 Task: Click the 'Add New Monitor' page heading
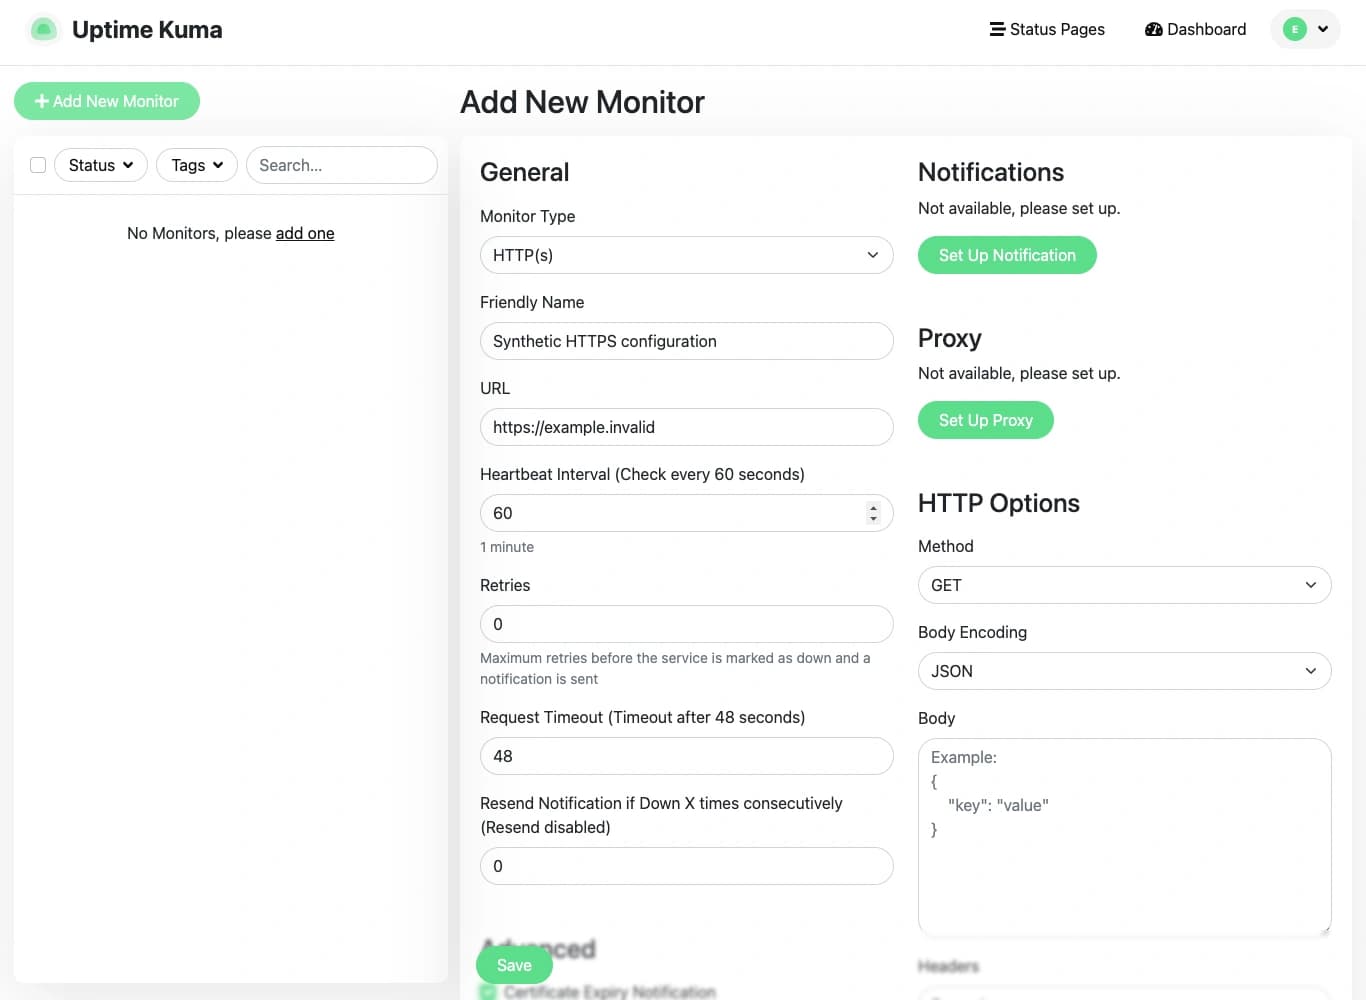[x=582, y=102]
